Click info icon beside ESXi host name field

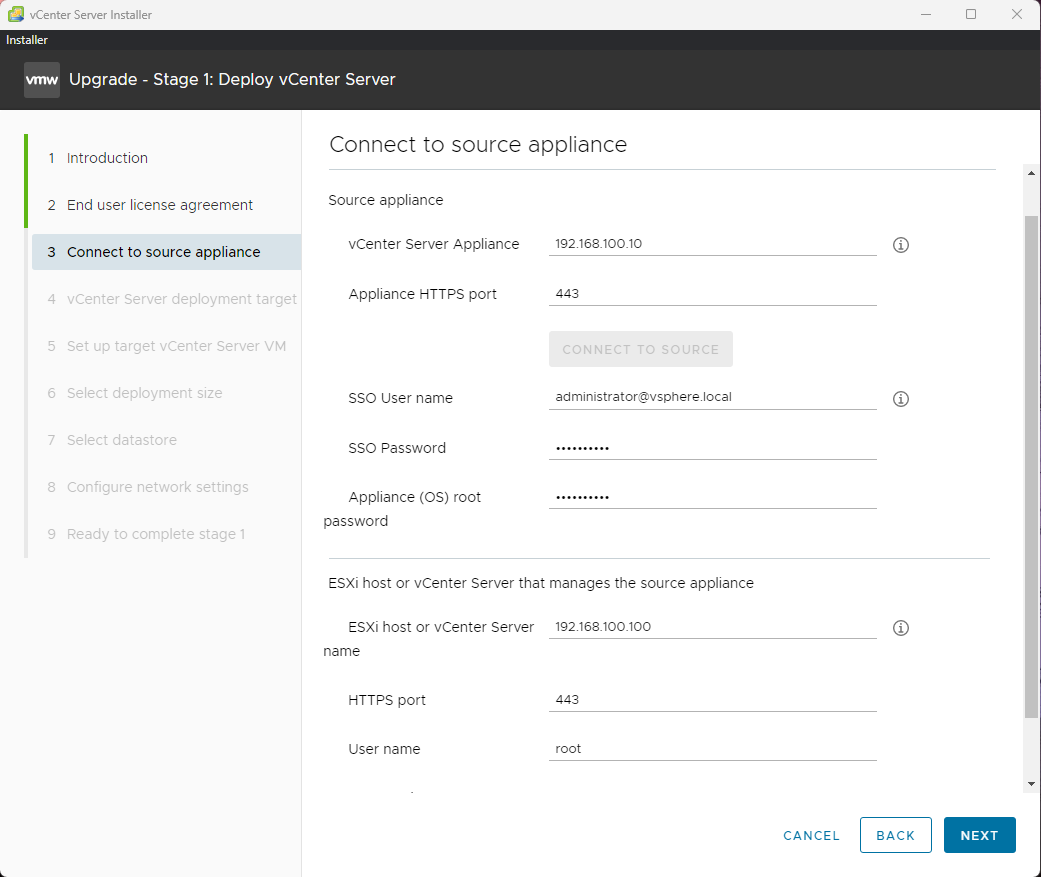click(900, 628)
